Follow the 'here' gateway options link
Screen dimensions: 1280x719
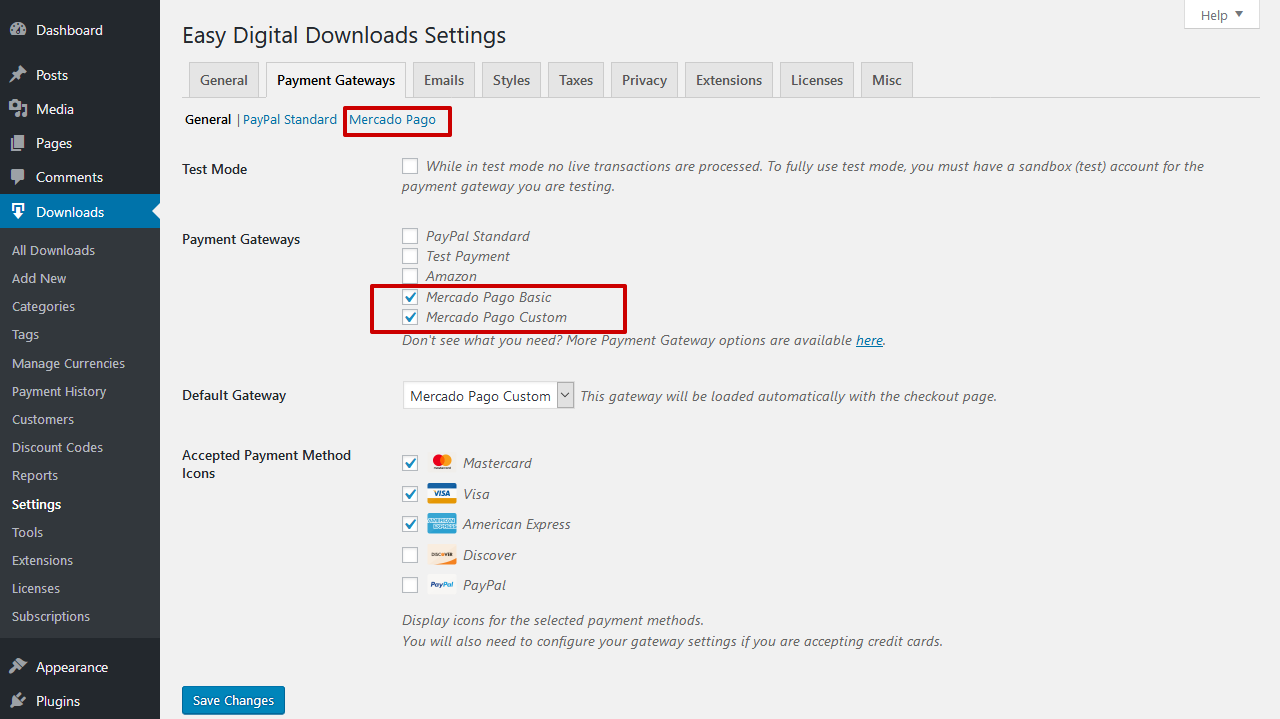coord(869,340)
